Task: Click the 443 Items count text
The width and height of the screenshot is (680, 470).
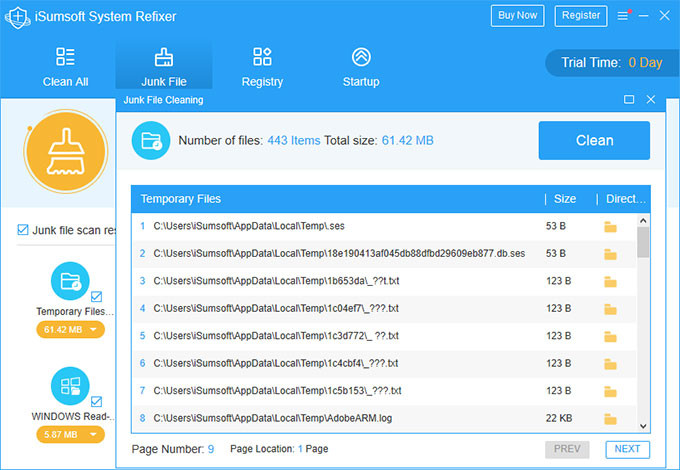Action: click(294, 140)
